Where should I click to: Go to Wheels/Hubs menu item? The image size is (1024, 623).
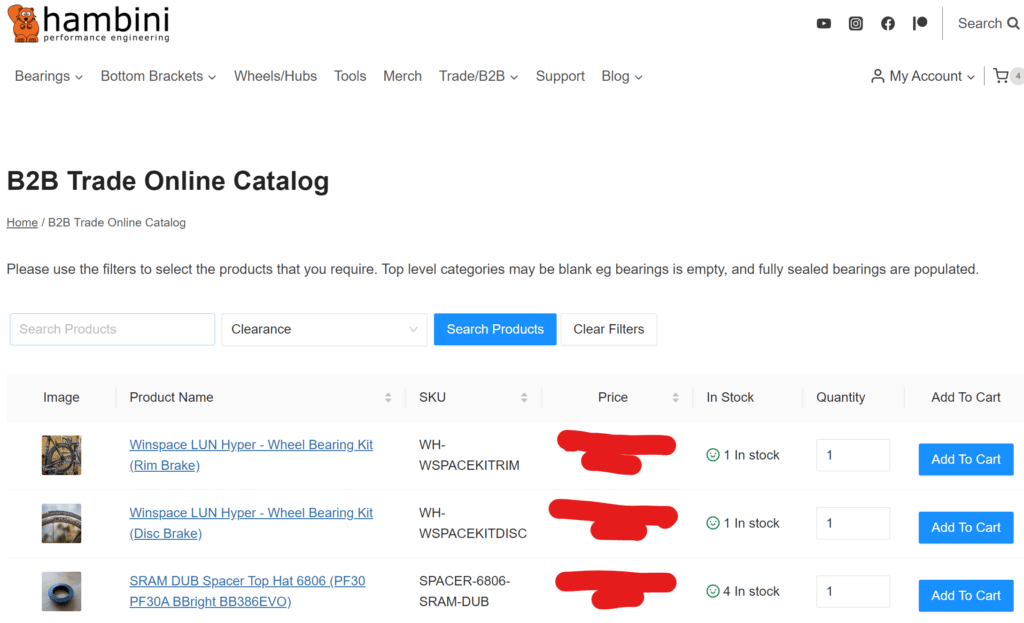click(275, 76)
